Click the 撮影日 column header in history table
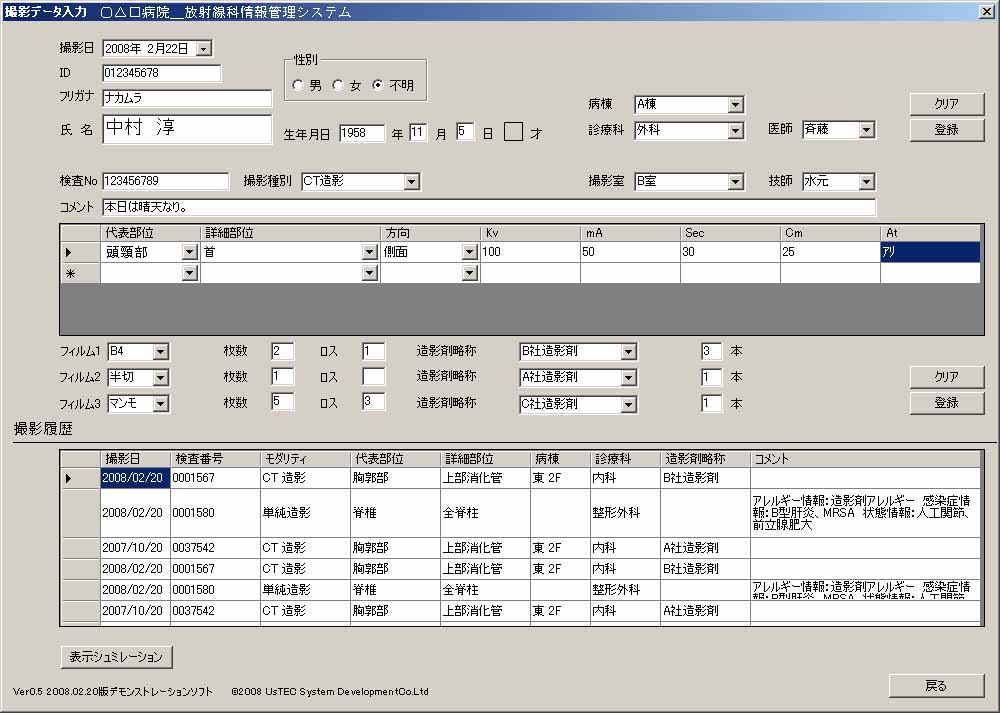1000x713 pixels. pyautogui.click(x=135, y=459)
